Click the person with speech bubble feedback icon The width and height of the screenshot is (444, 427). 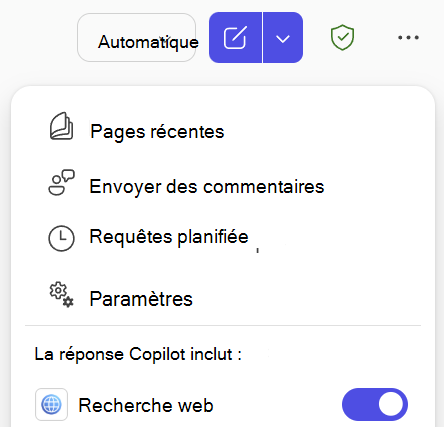tap(62, 182)
